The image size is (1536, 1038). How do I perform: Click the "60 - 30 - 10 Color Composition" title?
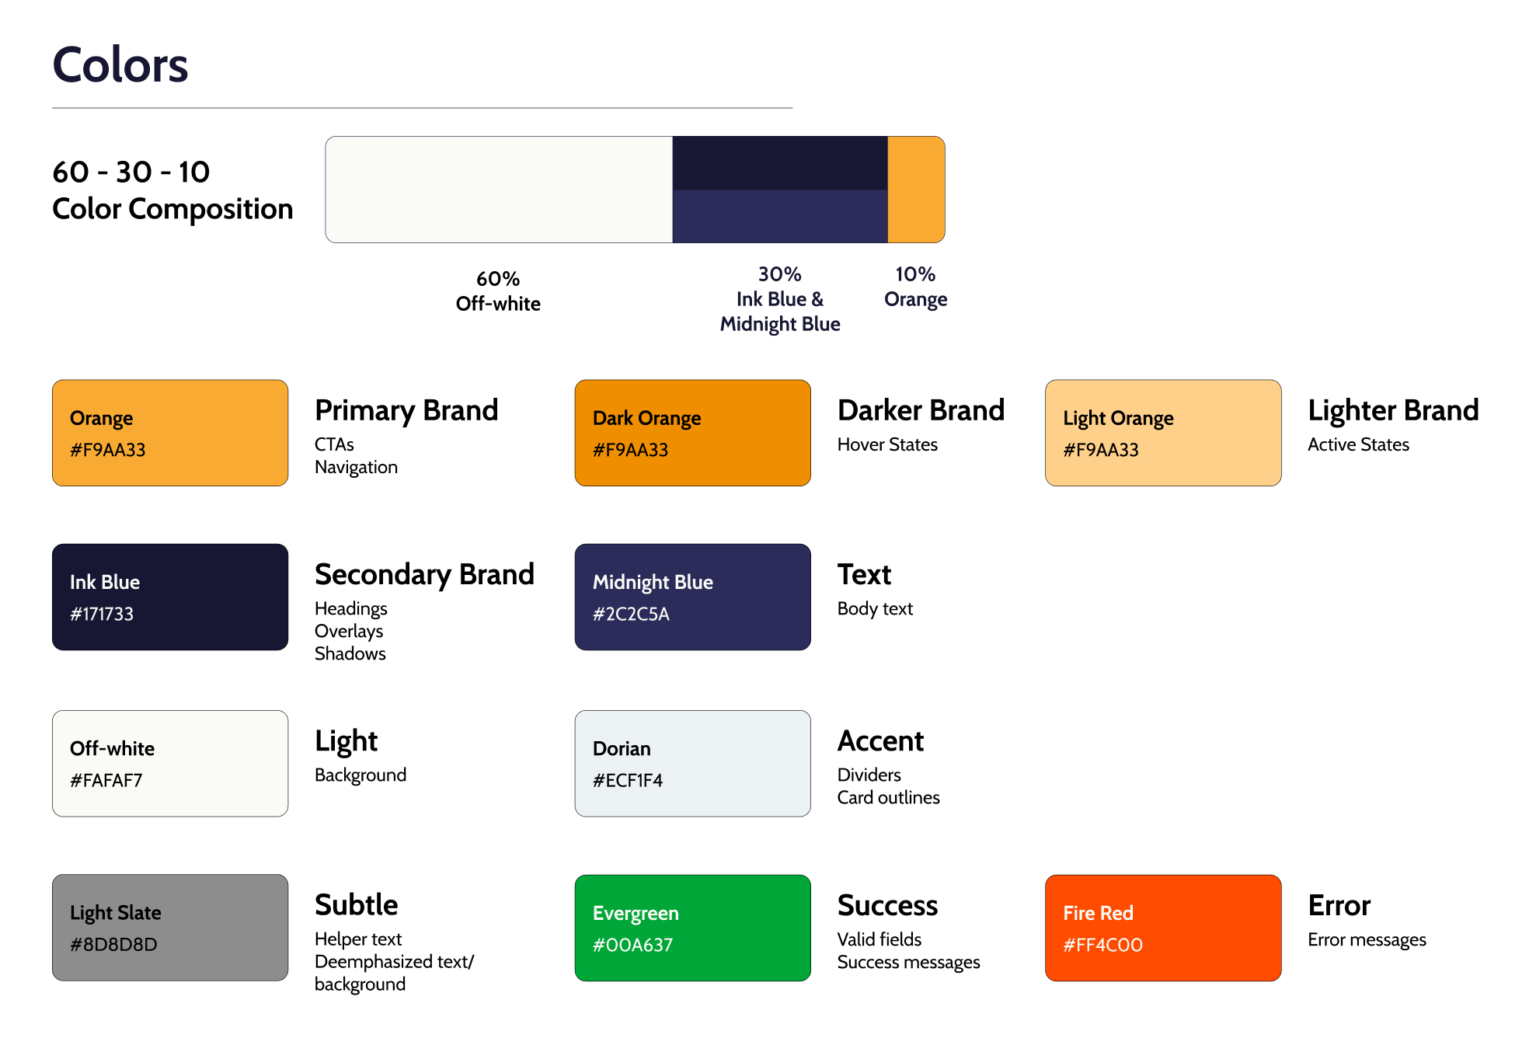(x=172, y=190)
